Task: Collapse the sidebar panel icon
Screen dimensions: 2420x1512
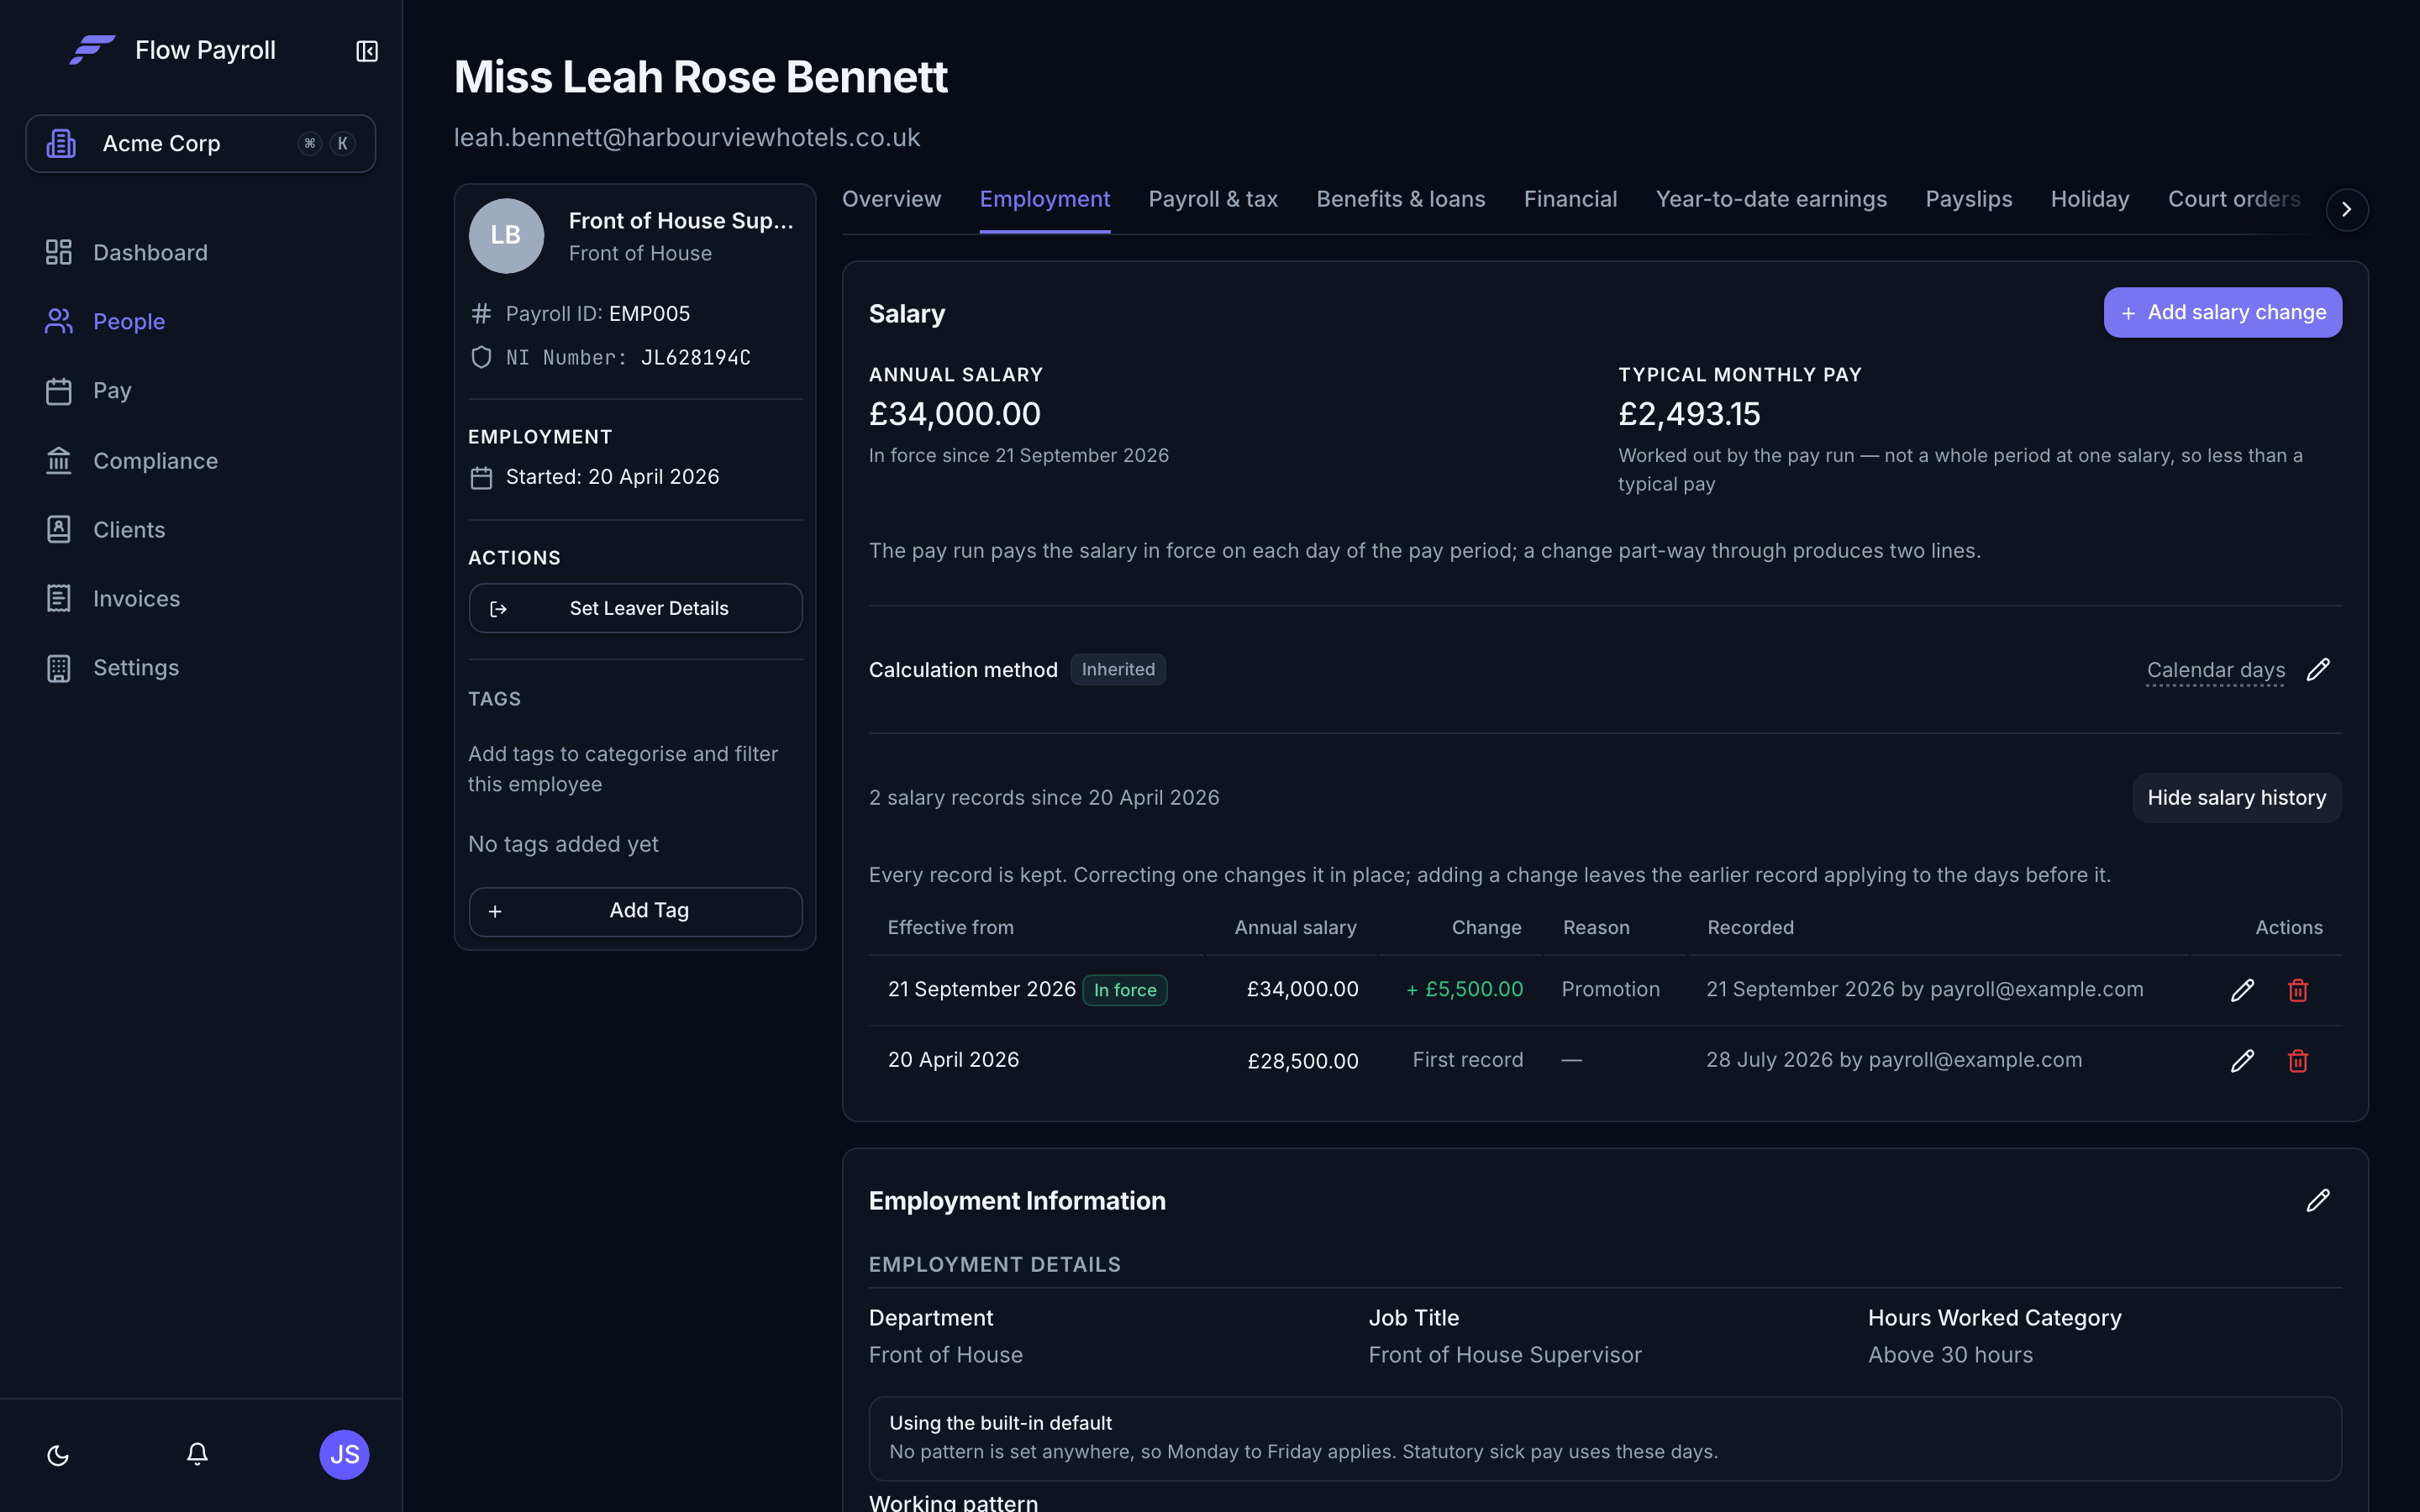Action: (367, 51)
